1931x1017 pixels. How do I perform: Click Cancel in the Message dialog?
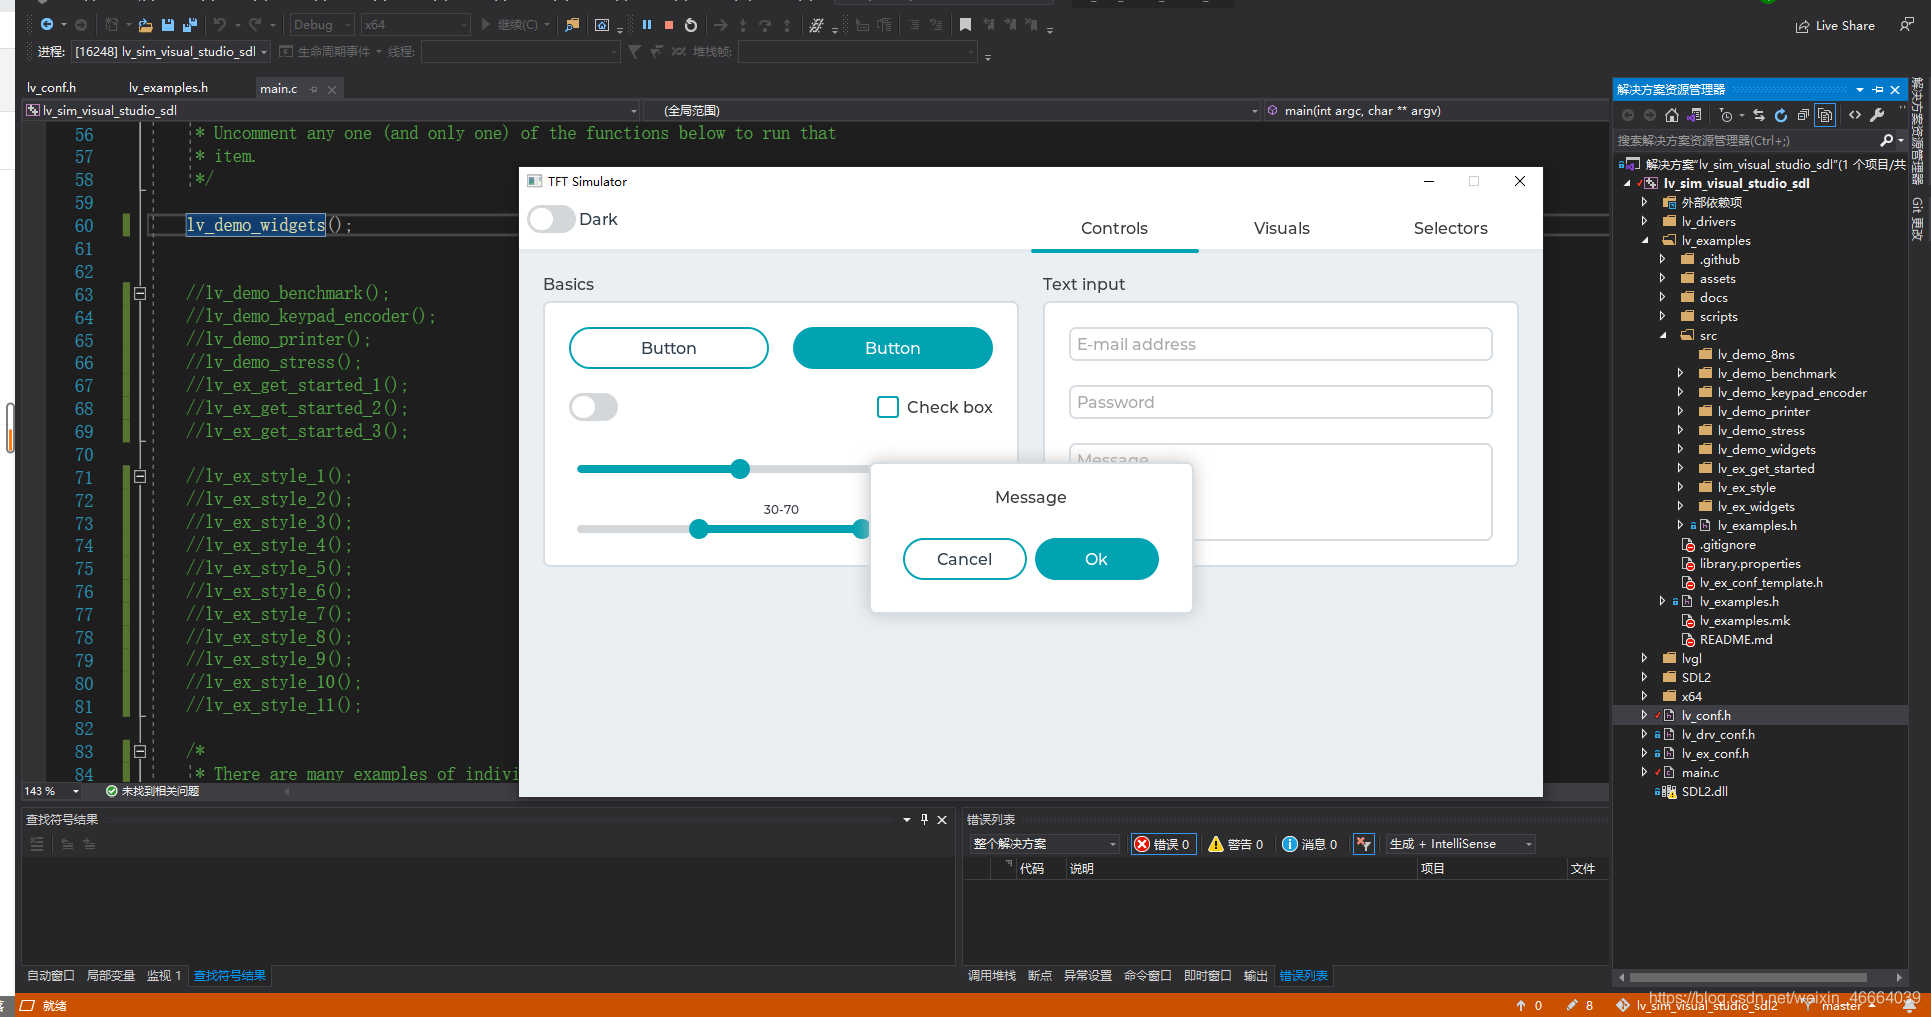[x=964, y=559]
